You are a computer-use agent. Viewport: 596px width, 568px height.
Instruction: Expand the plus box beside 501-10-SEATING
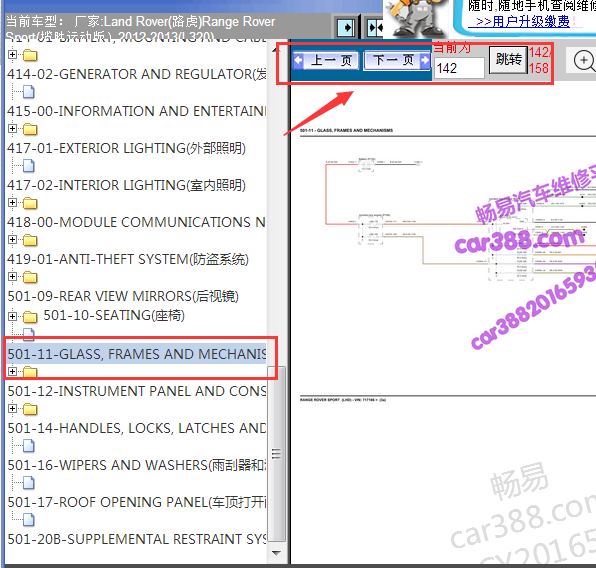(12, 316)
